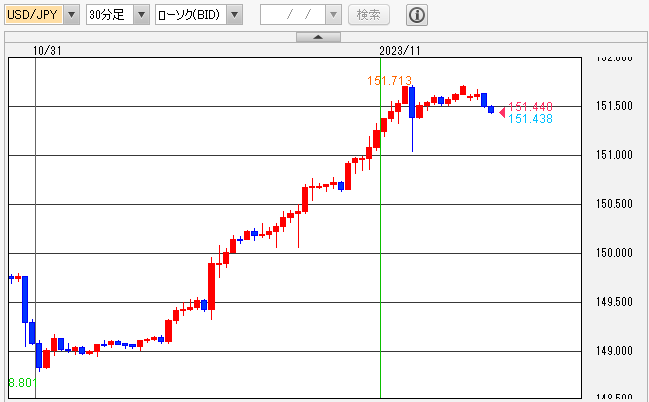Open the information icon button

point(417,15)
